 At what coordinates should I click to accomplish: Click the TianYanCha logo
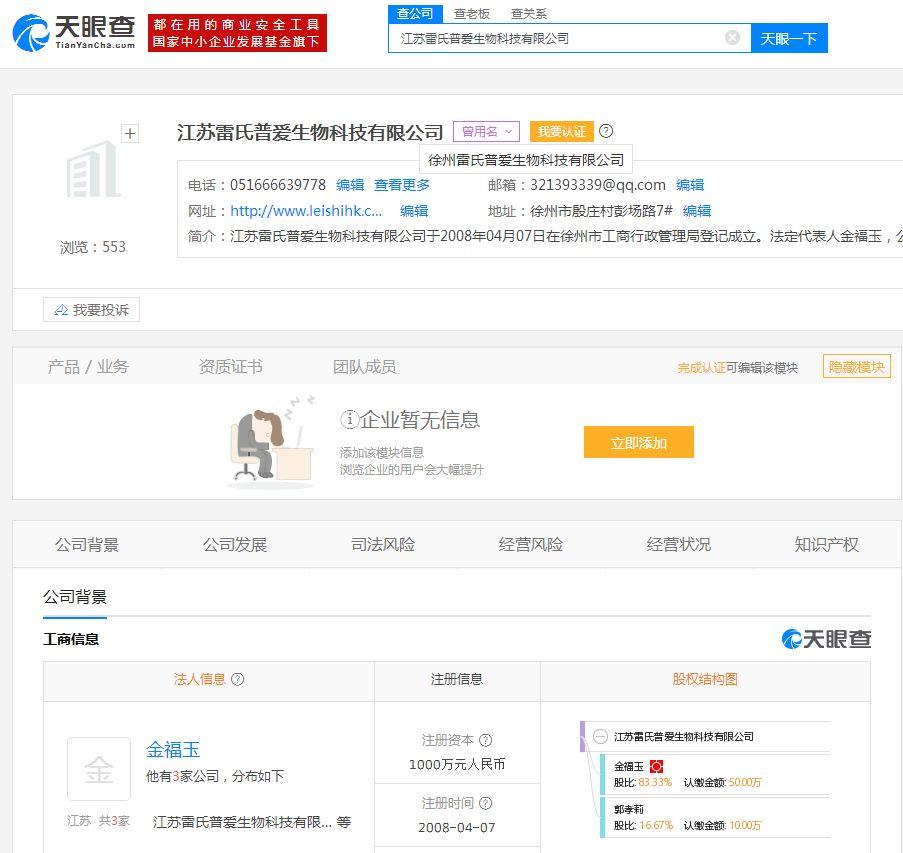(74, 33)
